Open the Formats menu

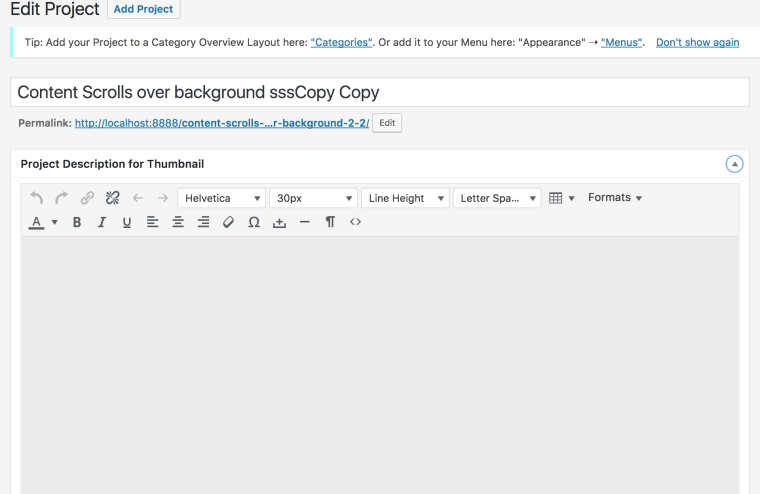pyautogui.click(x=614, y=198)
